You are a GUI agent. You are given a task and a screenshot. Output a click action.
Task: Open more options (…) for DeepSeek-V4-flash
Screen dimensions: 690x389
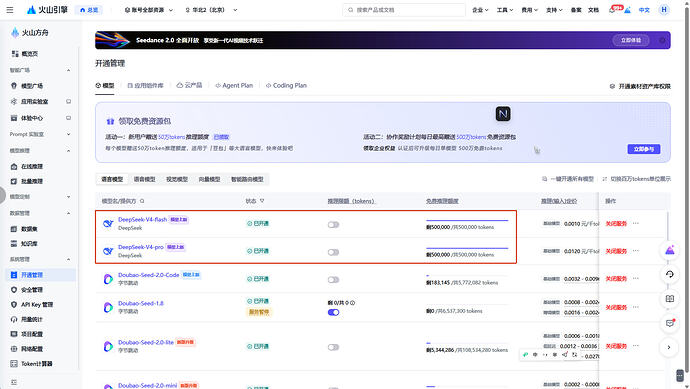click(x=636, y=224)
